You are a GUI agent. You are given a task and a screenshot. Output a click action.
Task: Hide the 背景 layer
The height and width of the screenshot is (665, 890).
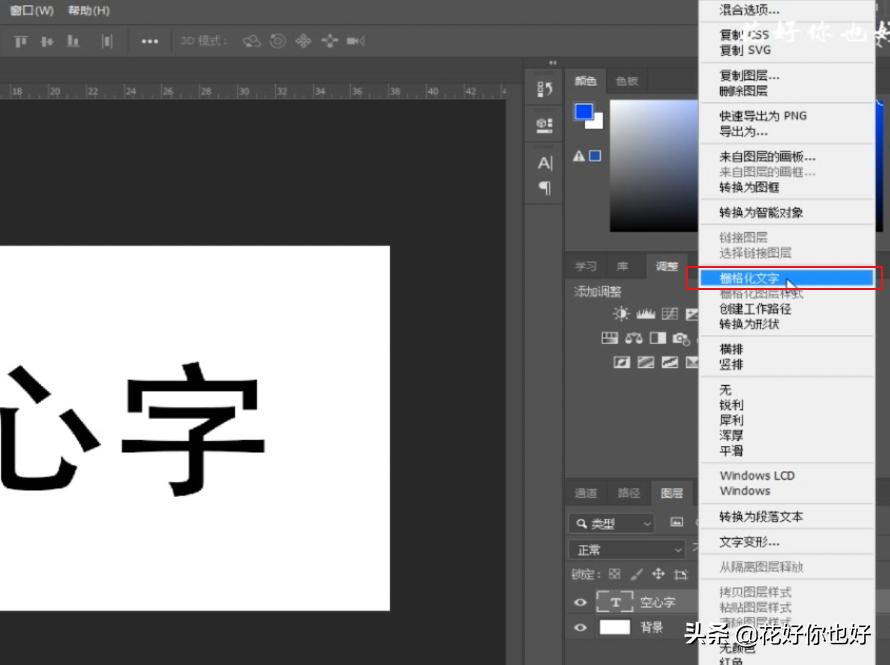[x=580, y=626]
